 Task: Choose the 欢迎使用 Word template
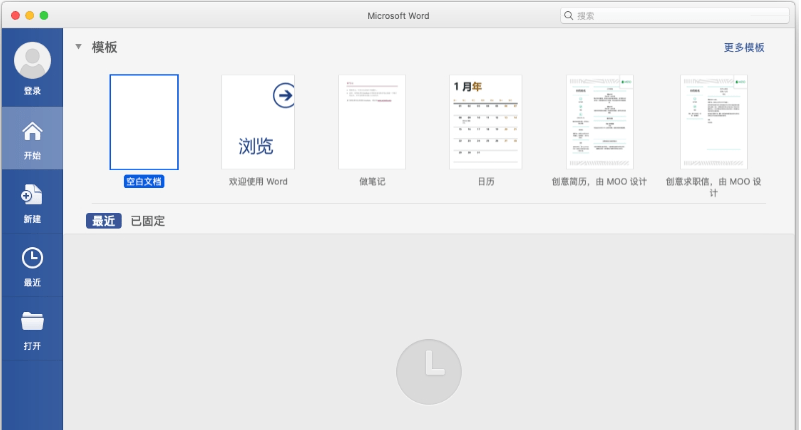tap(258, 122)
